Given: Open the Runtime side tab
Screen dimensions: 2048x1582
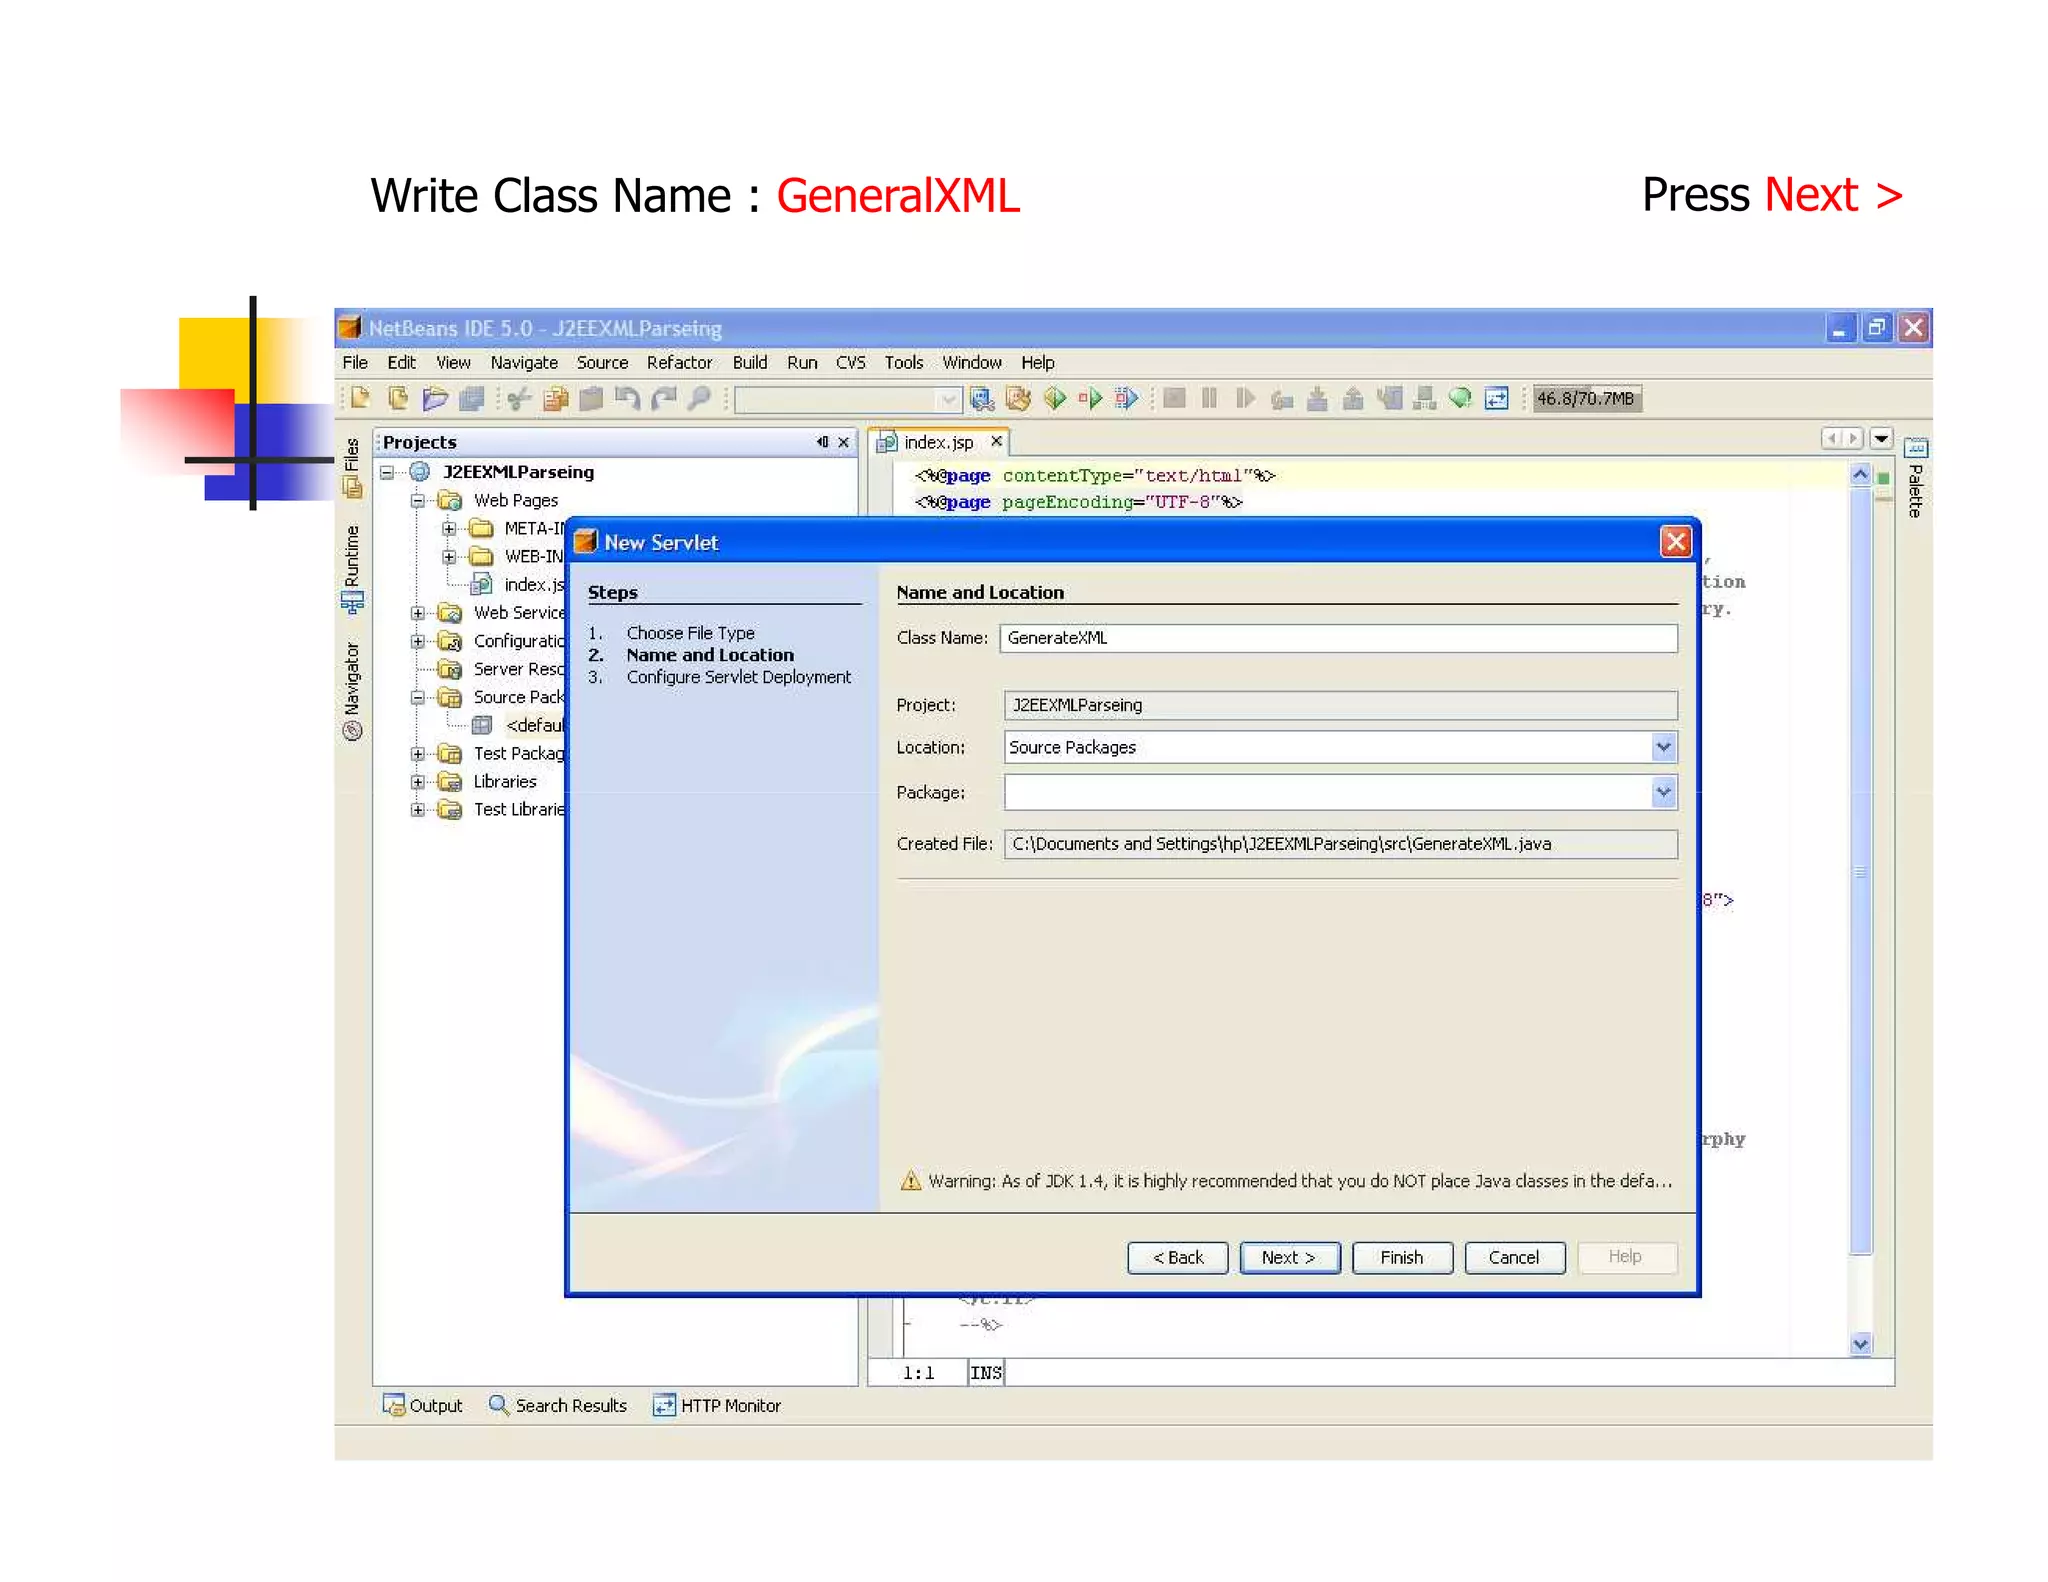Looking at the screenshot, I should click(x=352, y=568).
